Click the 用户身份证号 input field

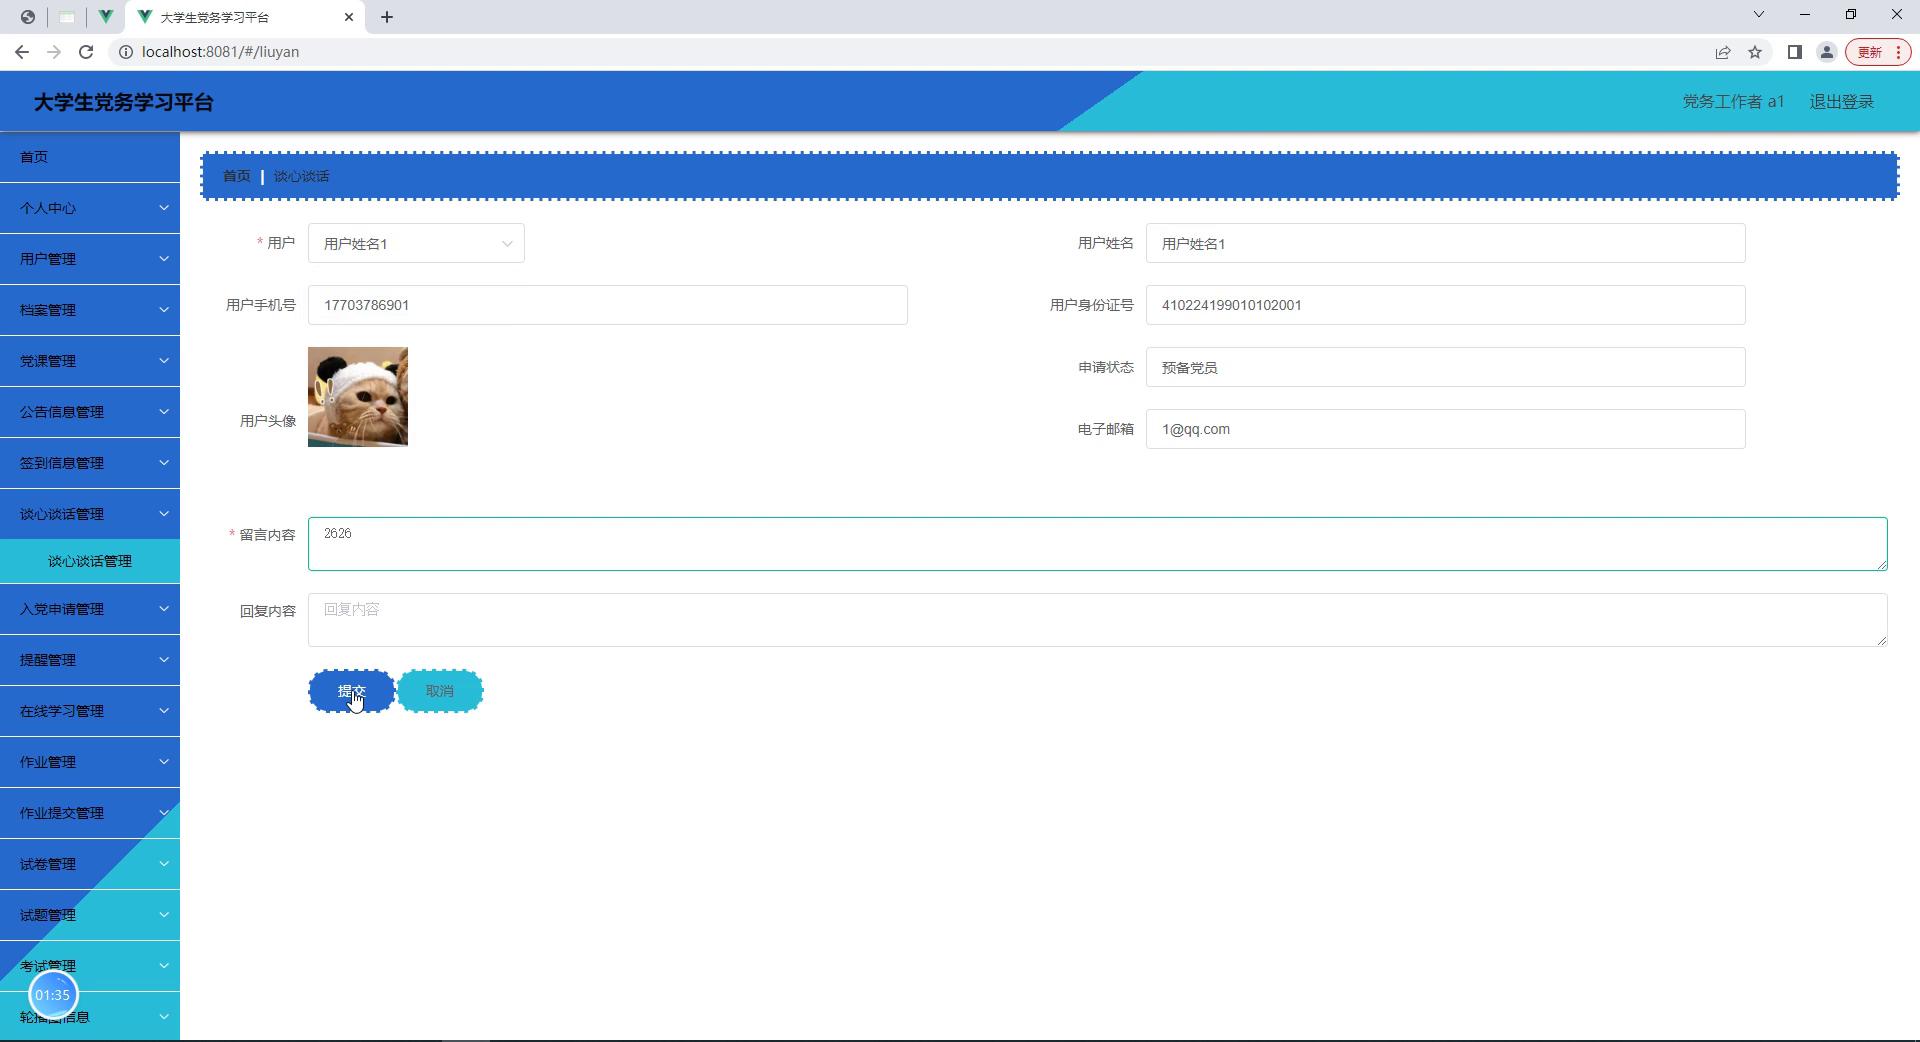(x=1445, y=305)
